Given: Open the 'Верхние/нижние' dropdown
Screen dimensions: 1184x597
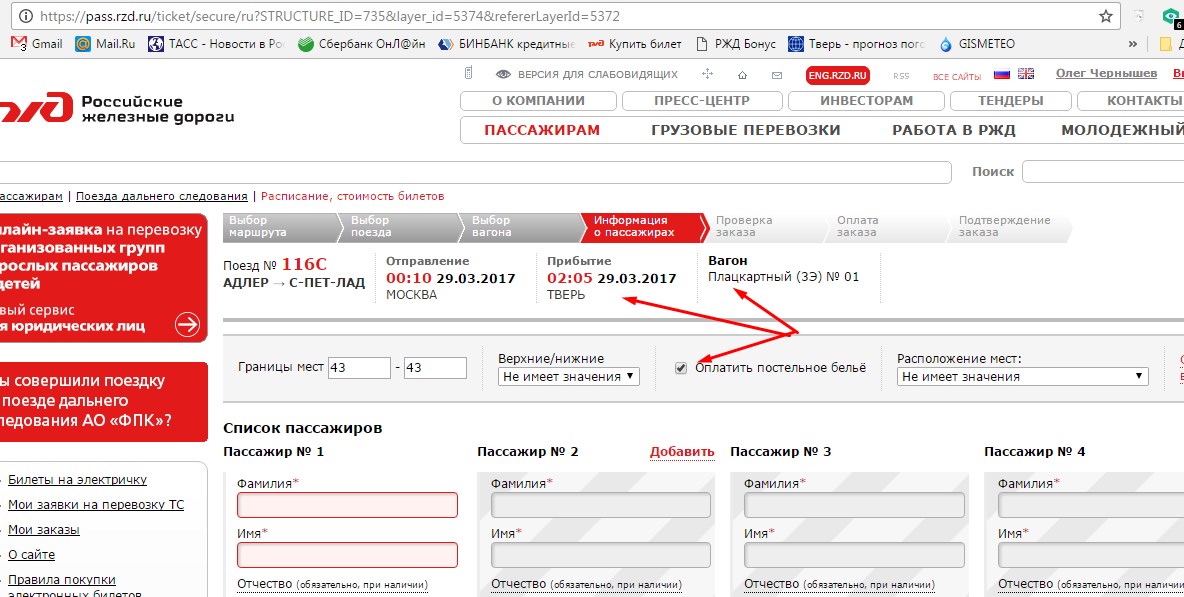Looking at the screenshot, I should click(x=568, y=377).
